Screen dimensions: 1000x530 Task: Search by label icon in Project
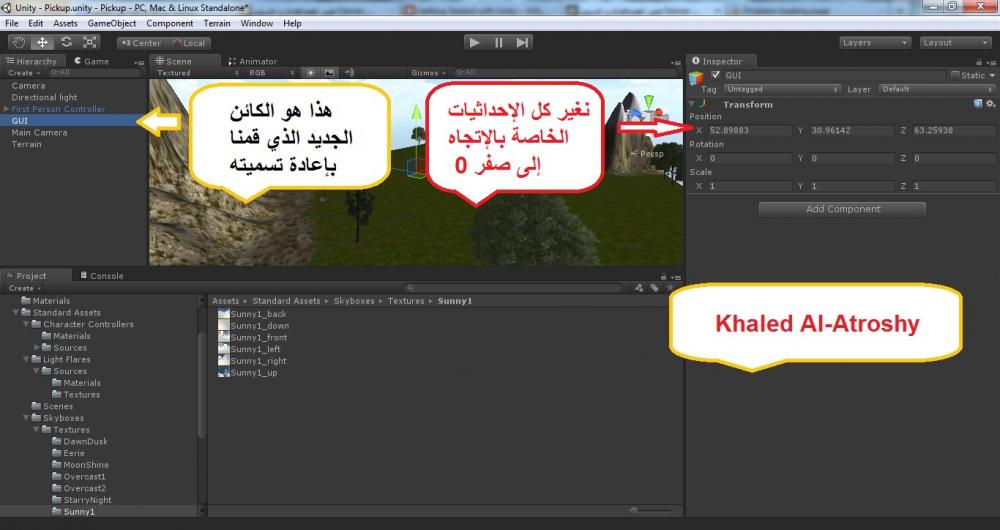[654, 288]
